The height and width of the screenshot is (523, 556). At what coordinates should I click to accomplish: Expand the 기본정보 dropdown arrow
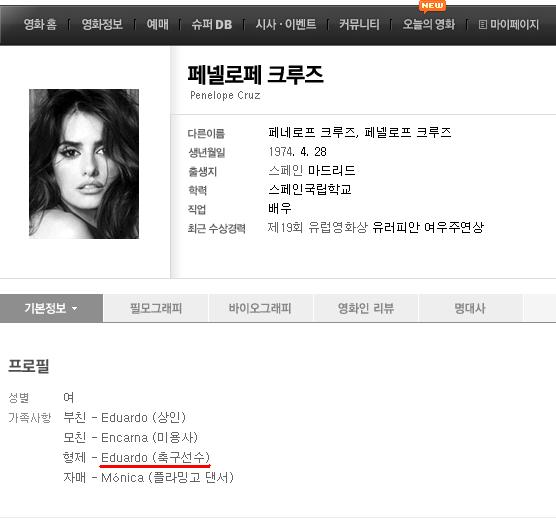[74, 308]
